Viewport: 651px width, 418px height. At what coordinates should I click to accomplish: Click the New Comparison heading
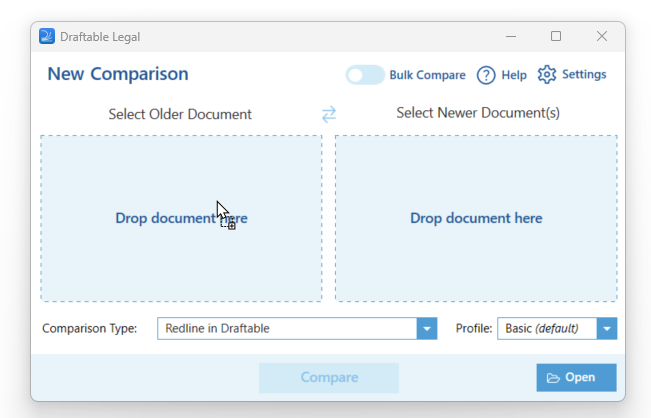click(118, 74)
